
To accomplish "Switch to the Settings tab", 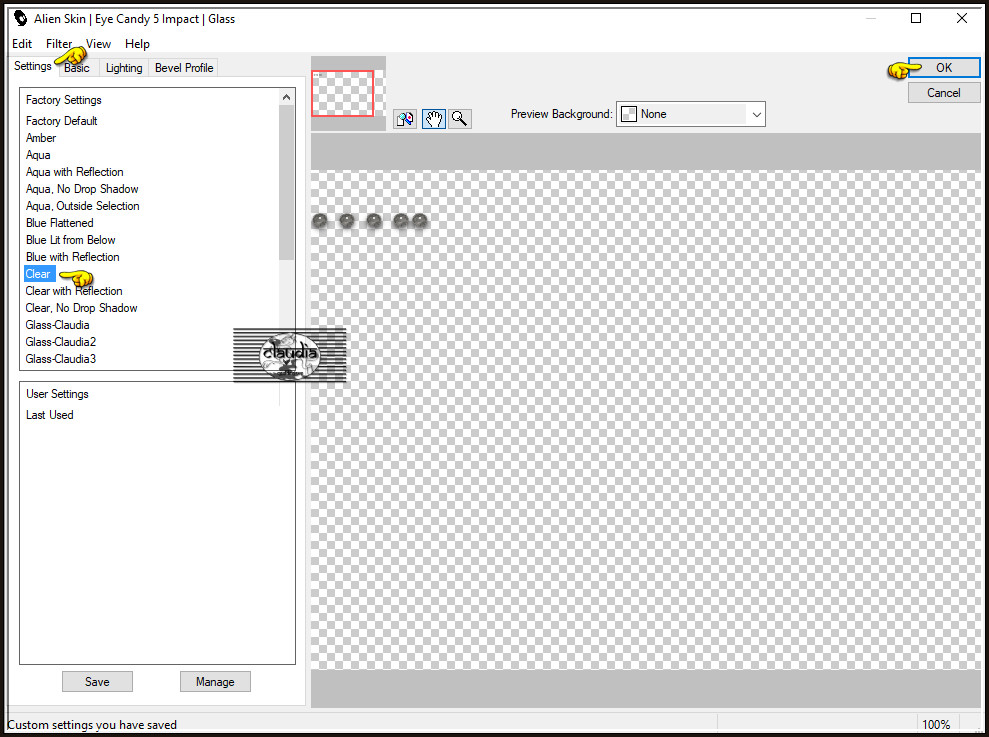I will (33, 66).
